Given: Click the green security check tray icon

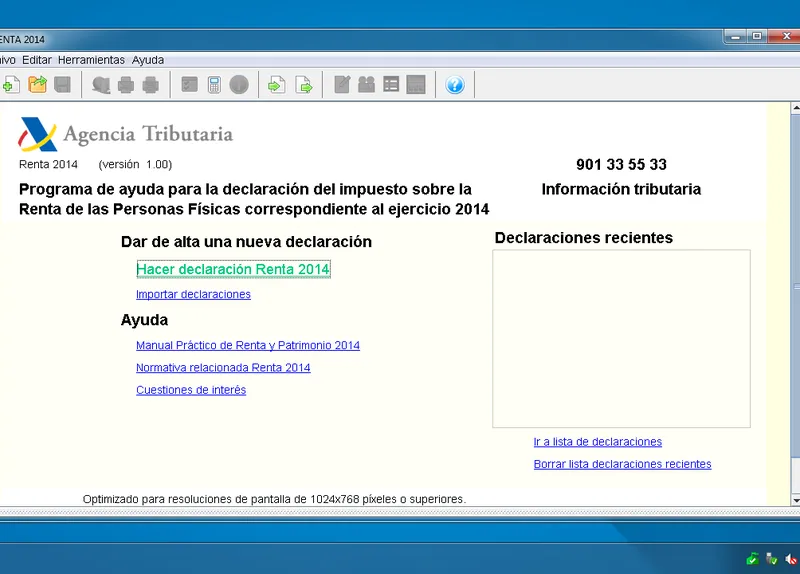Looking at the screenshot, I should (x=752, y=559).
